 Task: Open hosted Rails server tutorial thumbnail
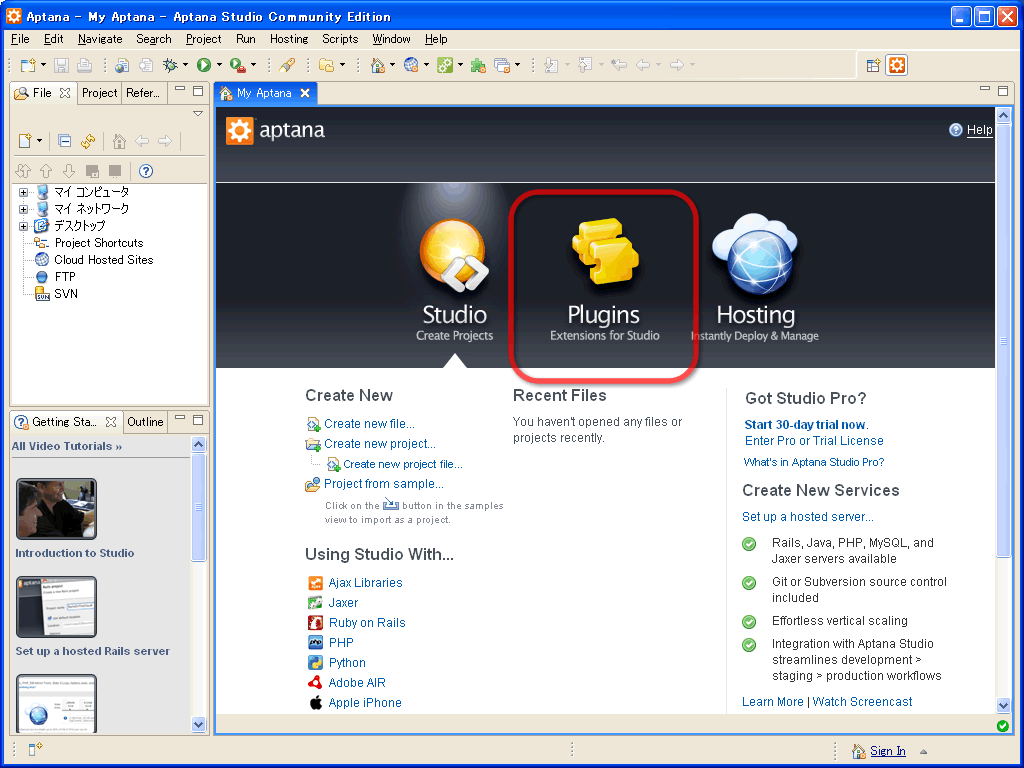[x=56, y=607]
